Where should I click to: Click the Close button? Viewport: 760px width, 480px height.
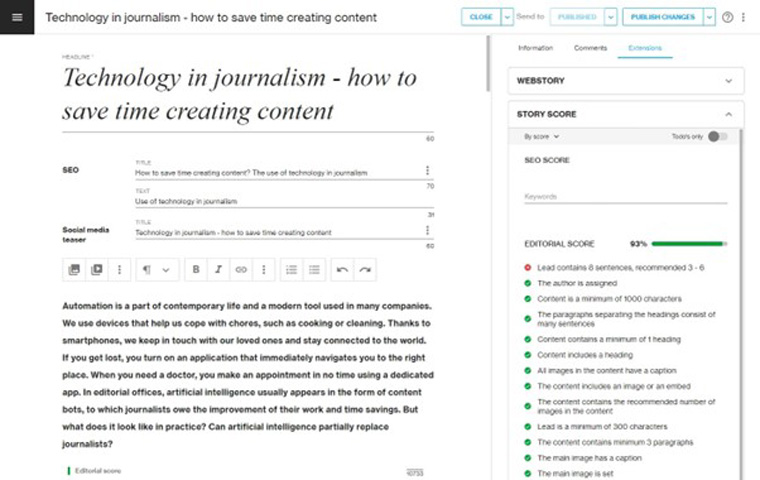481,17
